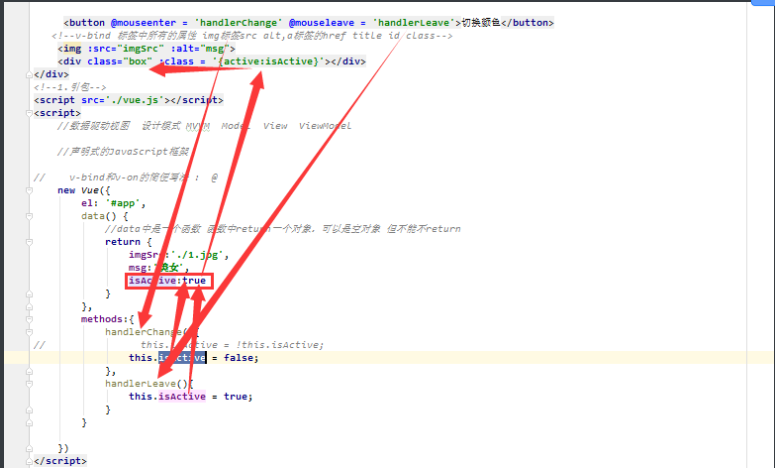Click "false;" on the highlighted this.isActive line
The image size is (775, 468).
241,358
